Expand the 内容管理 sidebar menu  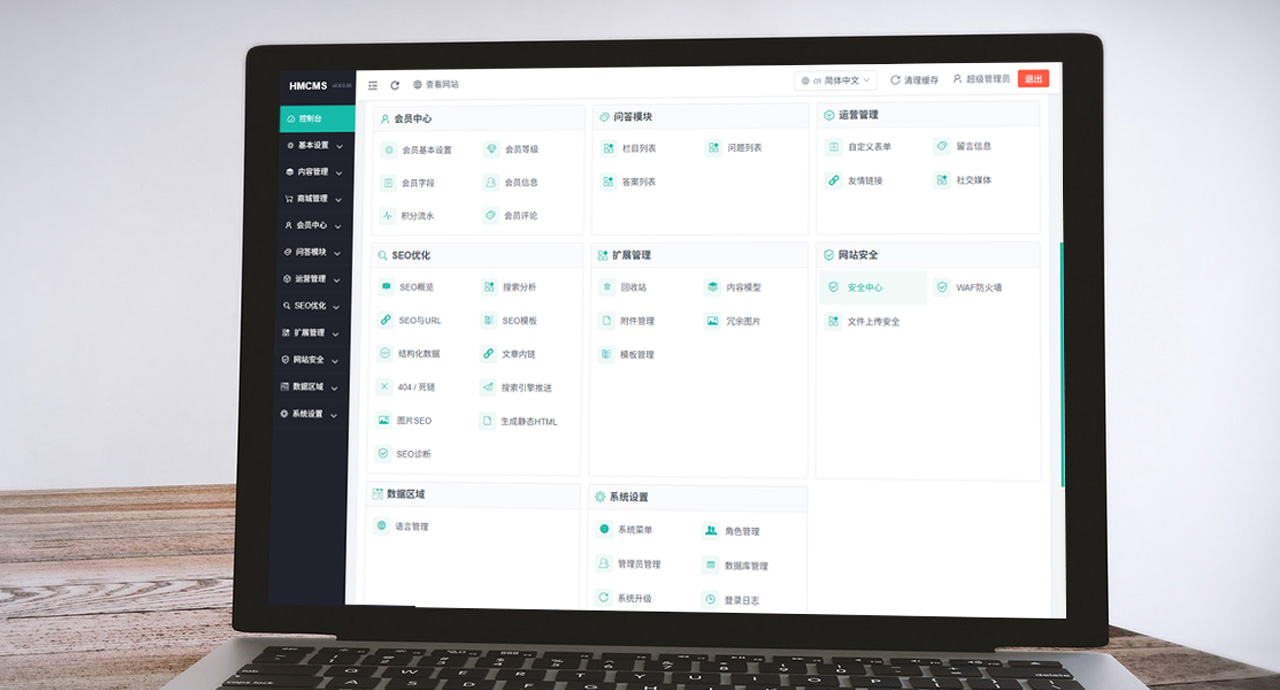point(315,172)
